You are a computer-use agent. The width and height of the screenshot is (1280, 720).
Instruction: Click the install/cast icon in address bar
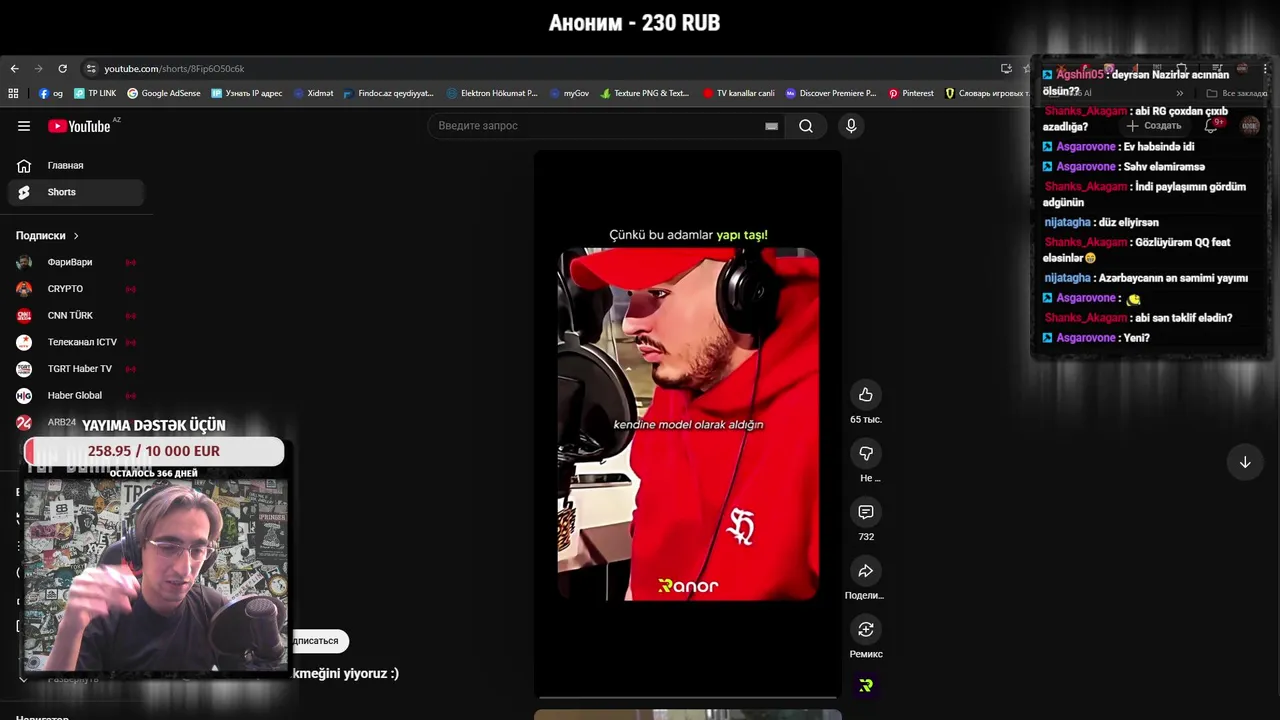[1006, 69]
